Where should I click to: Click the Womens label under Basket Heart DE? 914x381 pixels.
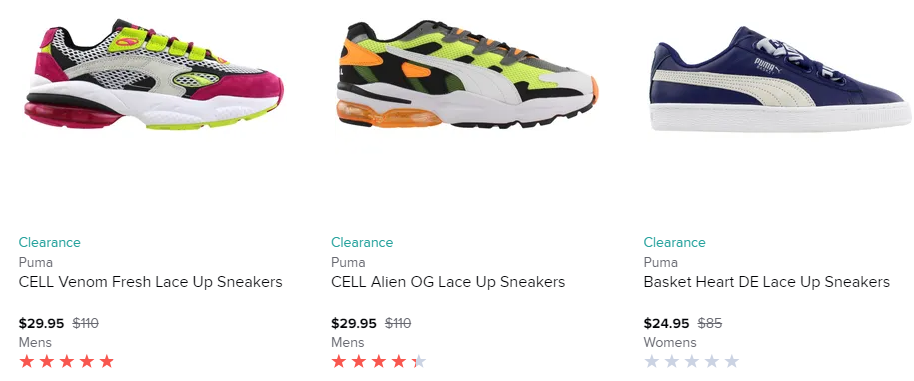click(670, 343)
